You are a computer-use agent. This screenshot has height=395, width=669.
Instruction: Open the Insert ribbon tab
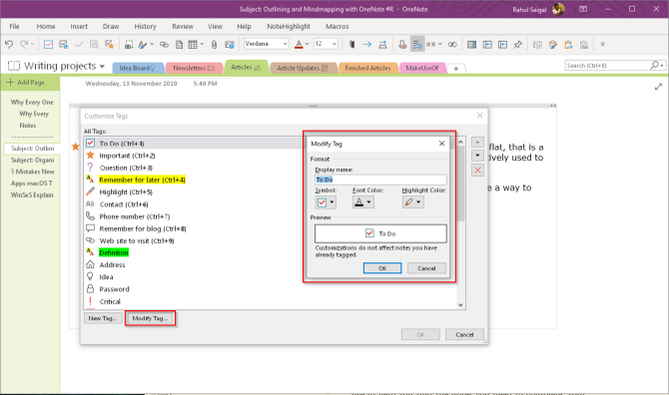[x=79, y=26]
